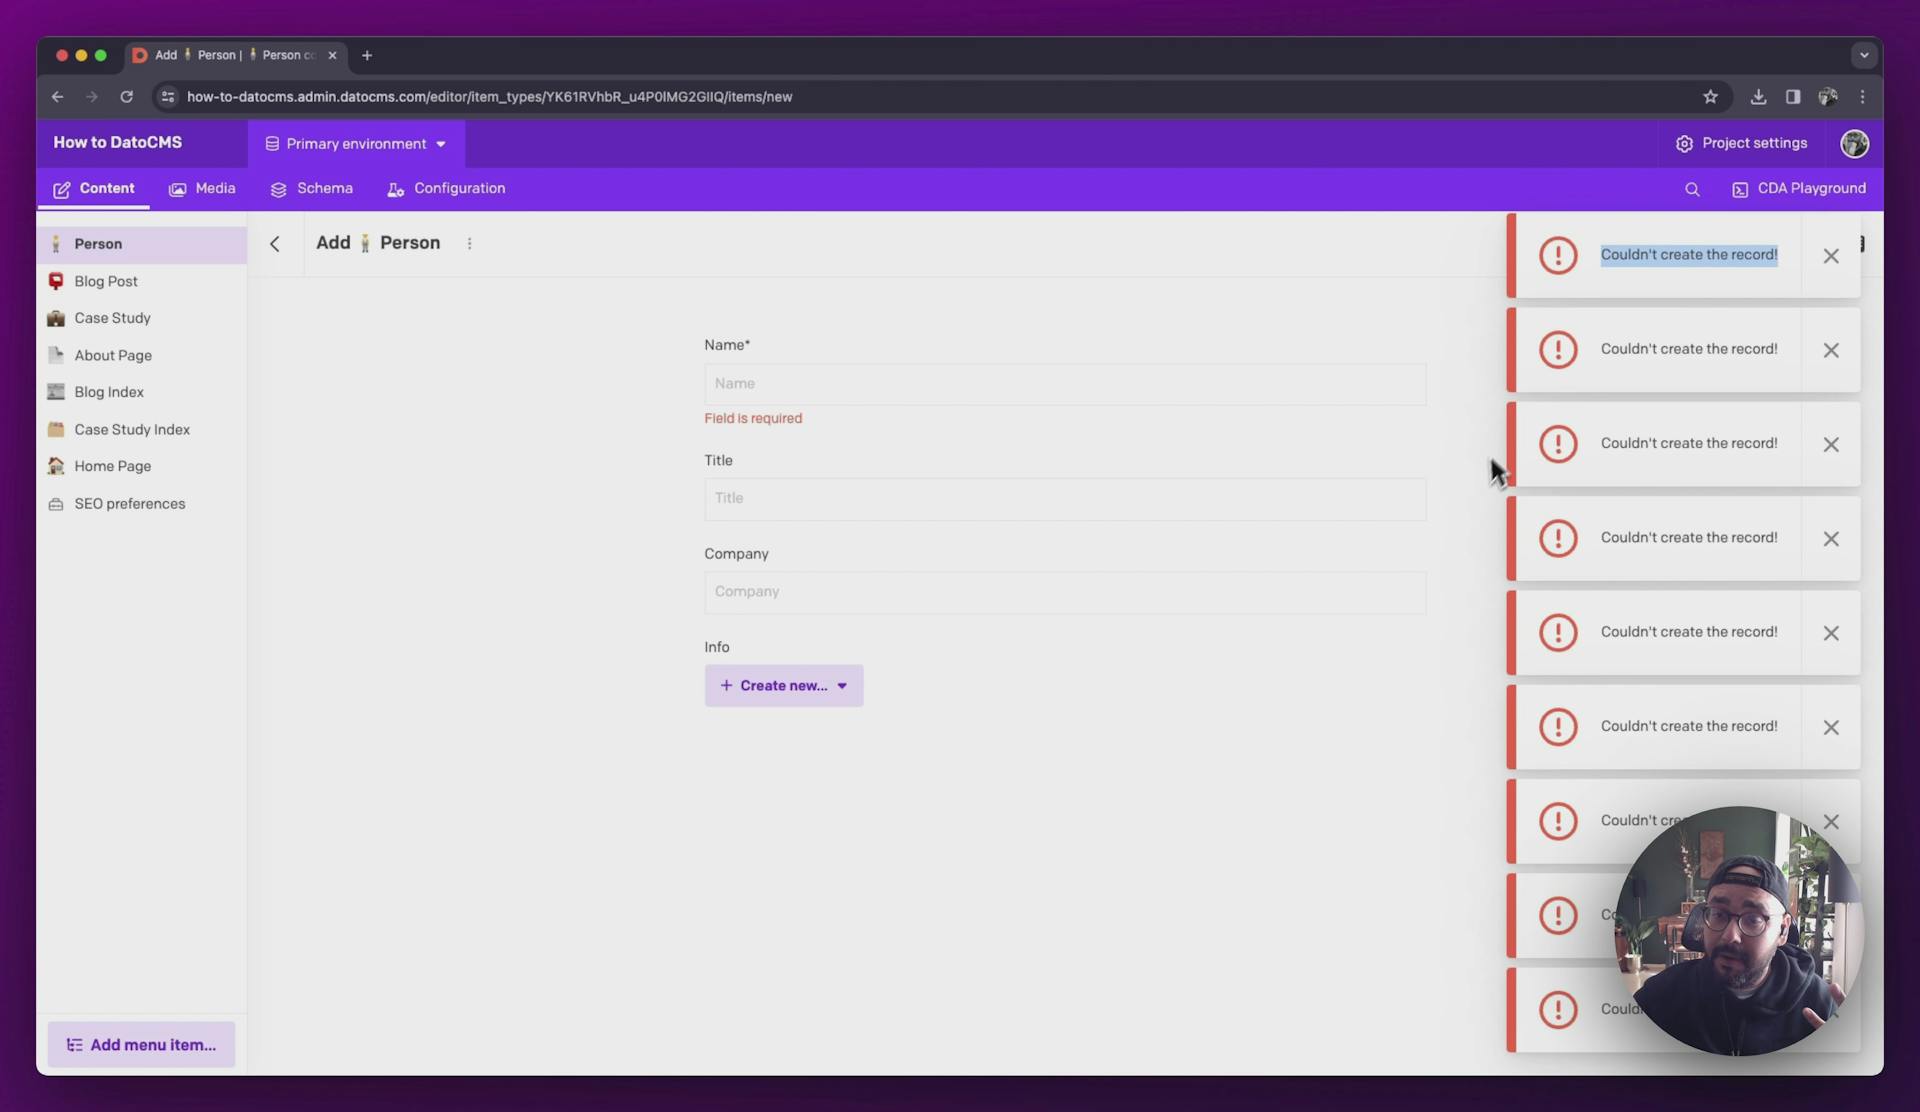Dismiss the top 'Couldn't create the record!' error
Image resolution: width=1920 pixels, height=1112 pixels.
coord(1830,255)
